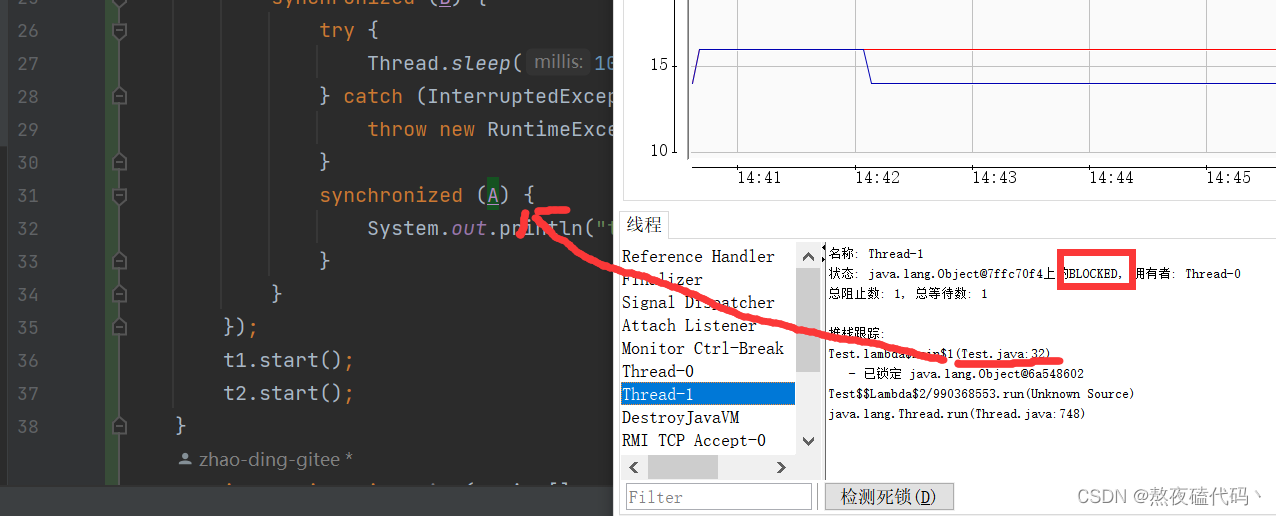
Task: Click the t2.start(); statement
Action: click(289, 393)
